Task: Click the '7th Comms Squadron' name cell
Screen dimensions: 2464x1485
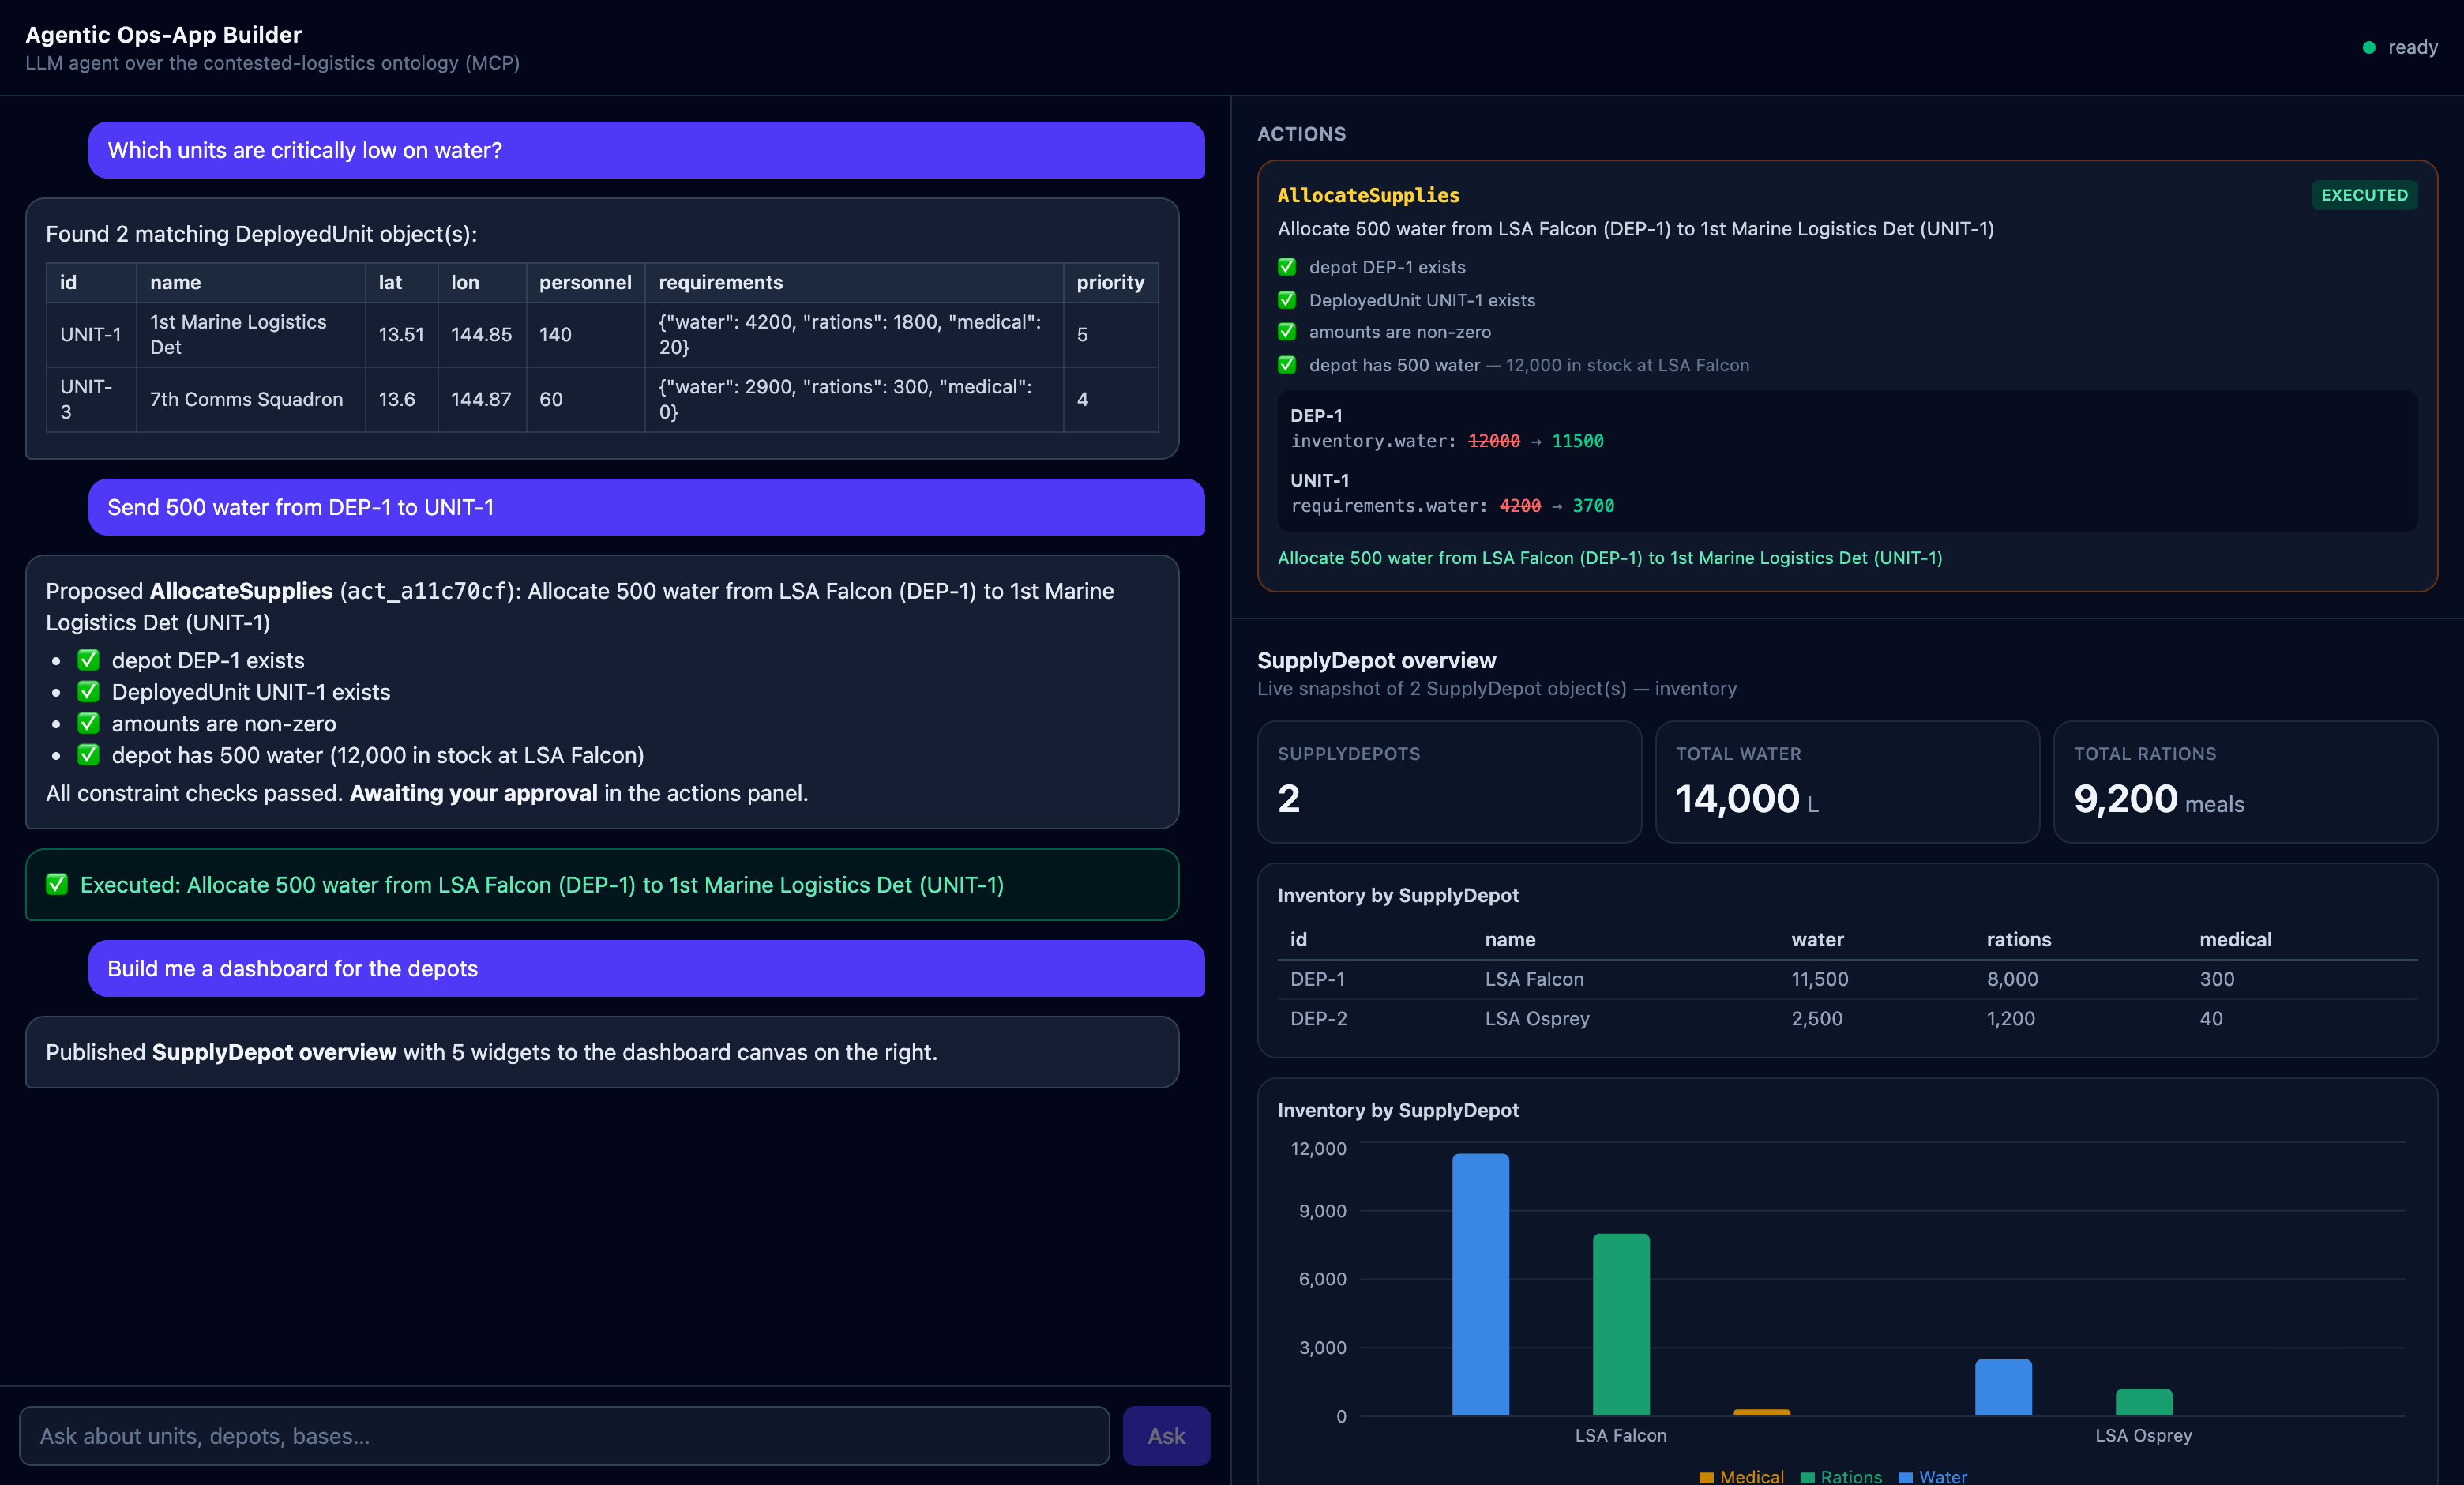Action: point(250,399)
